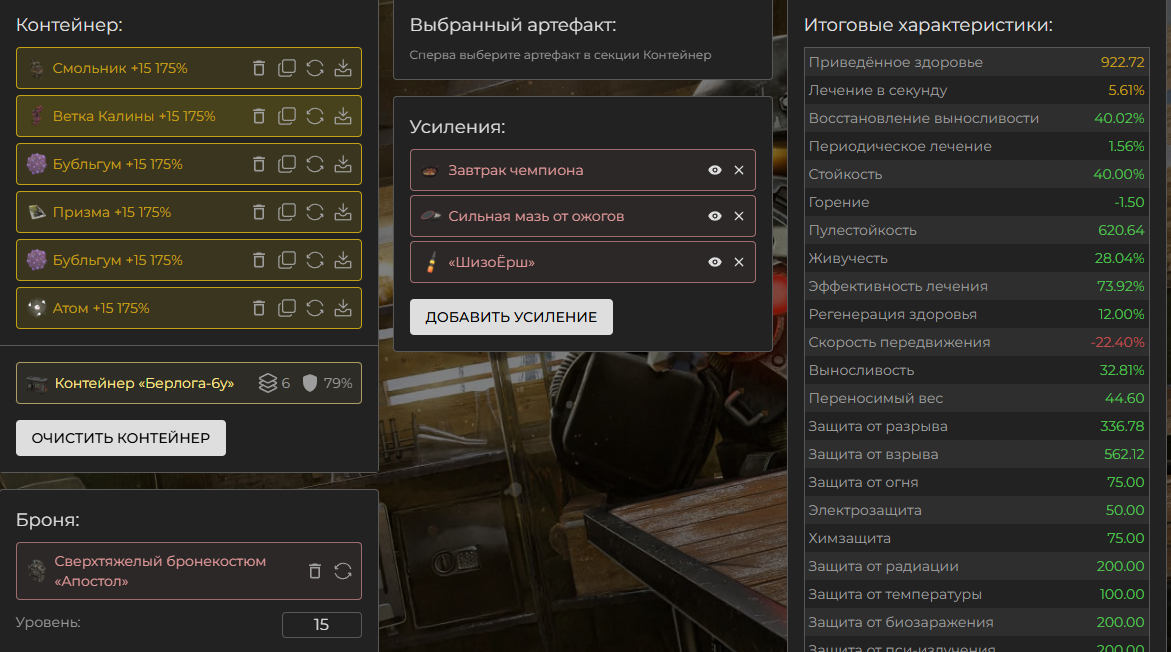Viewport: 1171px width, 652px height.
Task: Duplicate the Ветка Калины artifact
Action: pos(287,116)
